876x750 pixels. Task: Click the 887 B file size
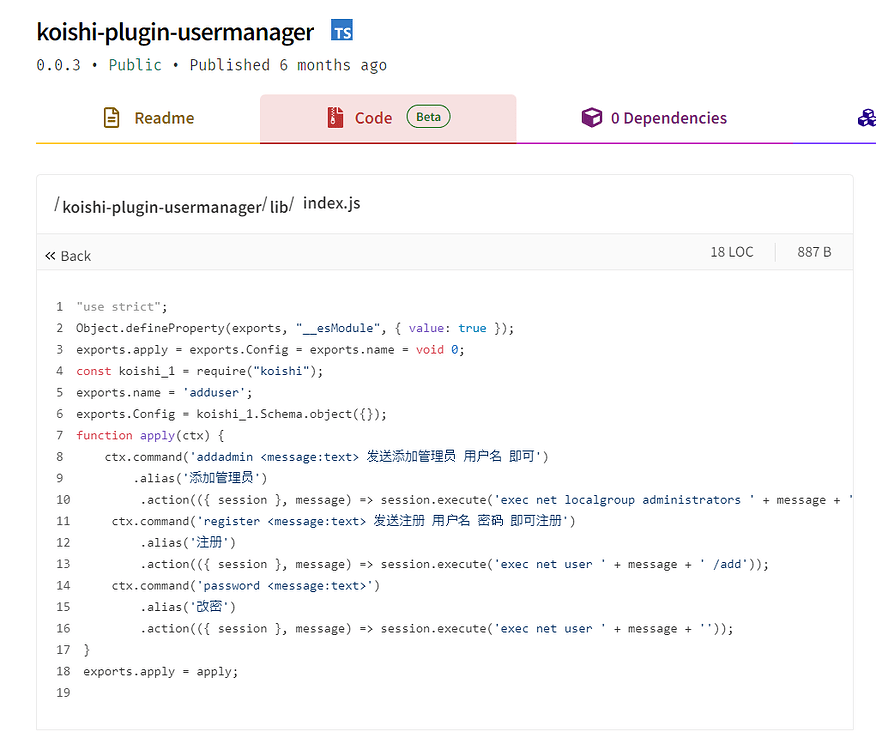pyautogui.click(x=814, y=252)
